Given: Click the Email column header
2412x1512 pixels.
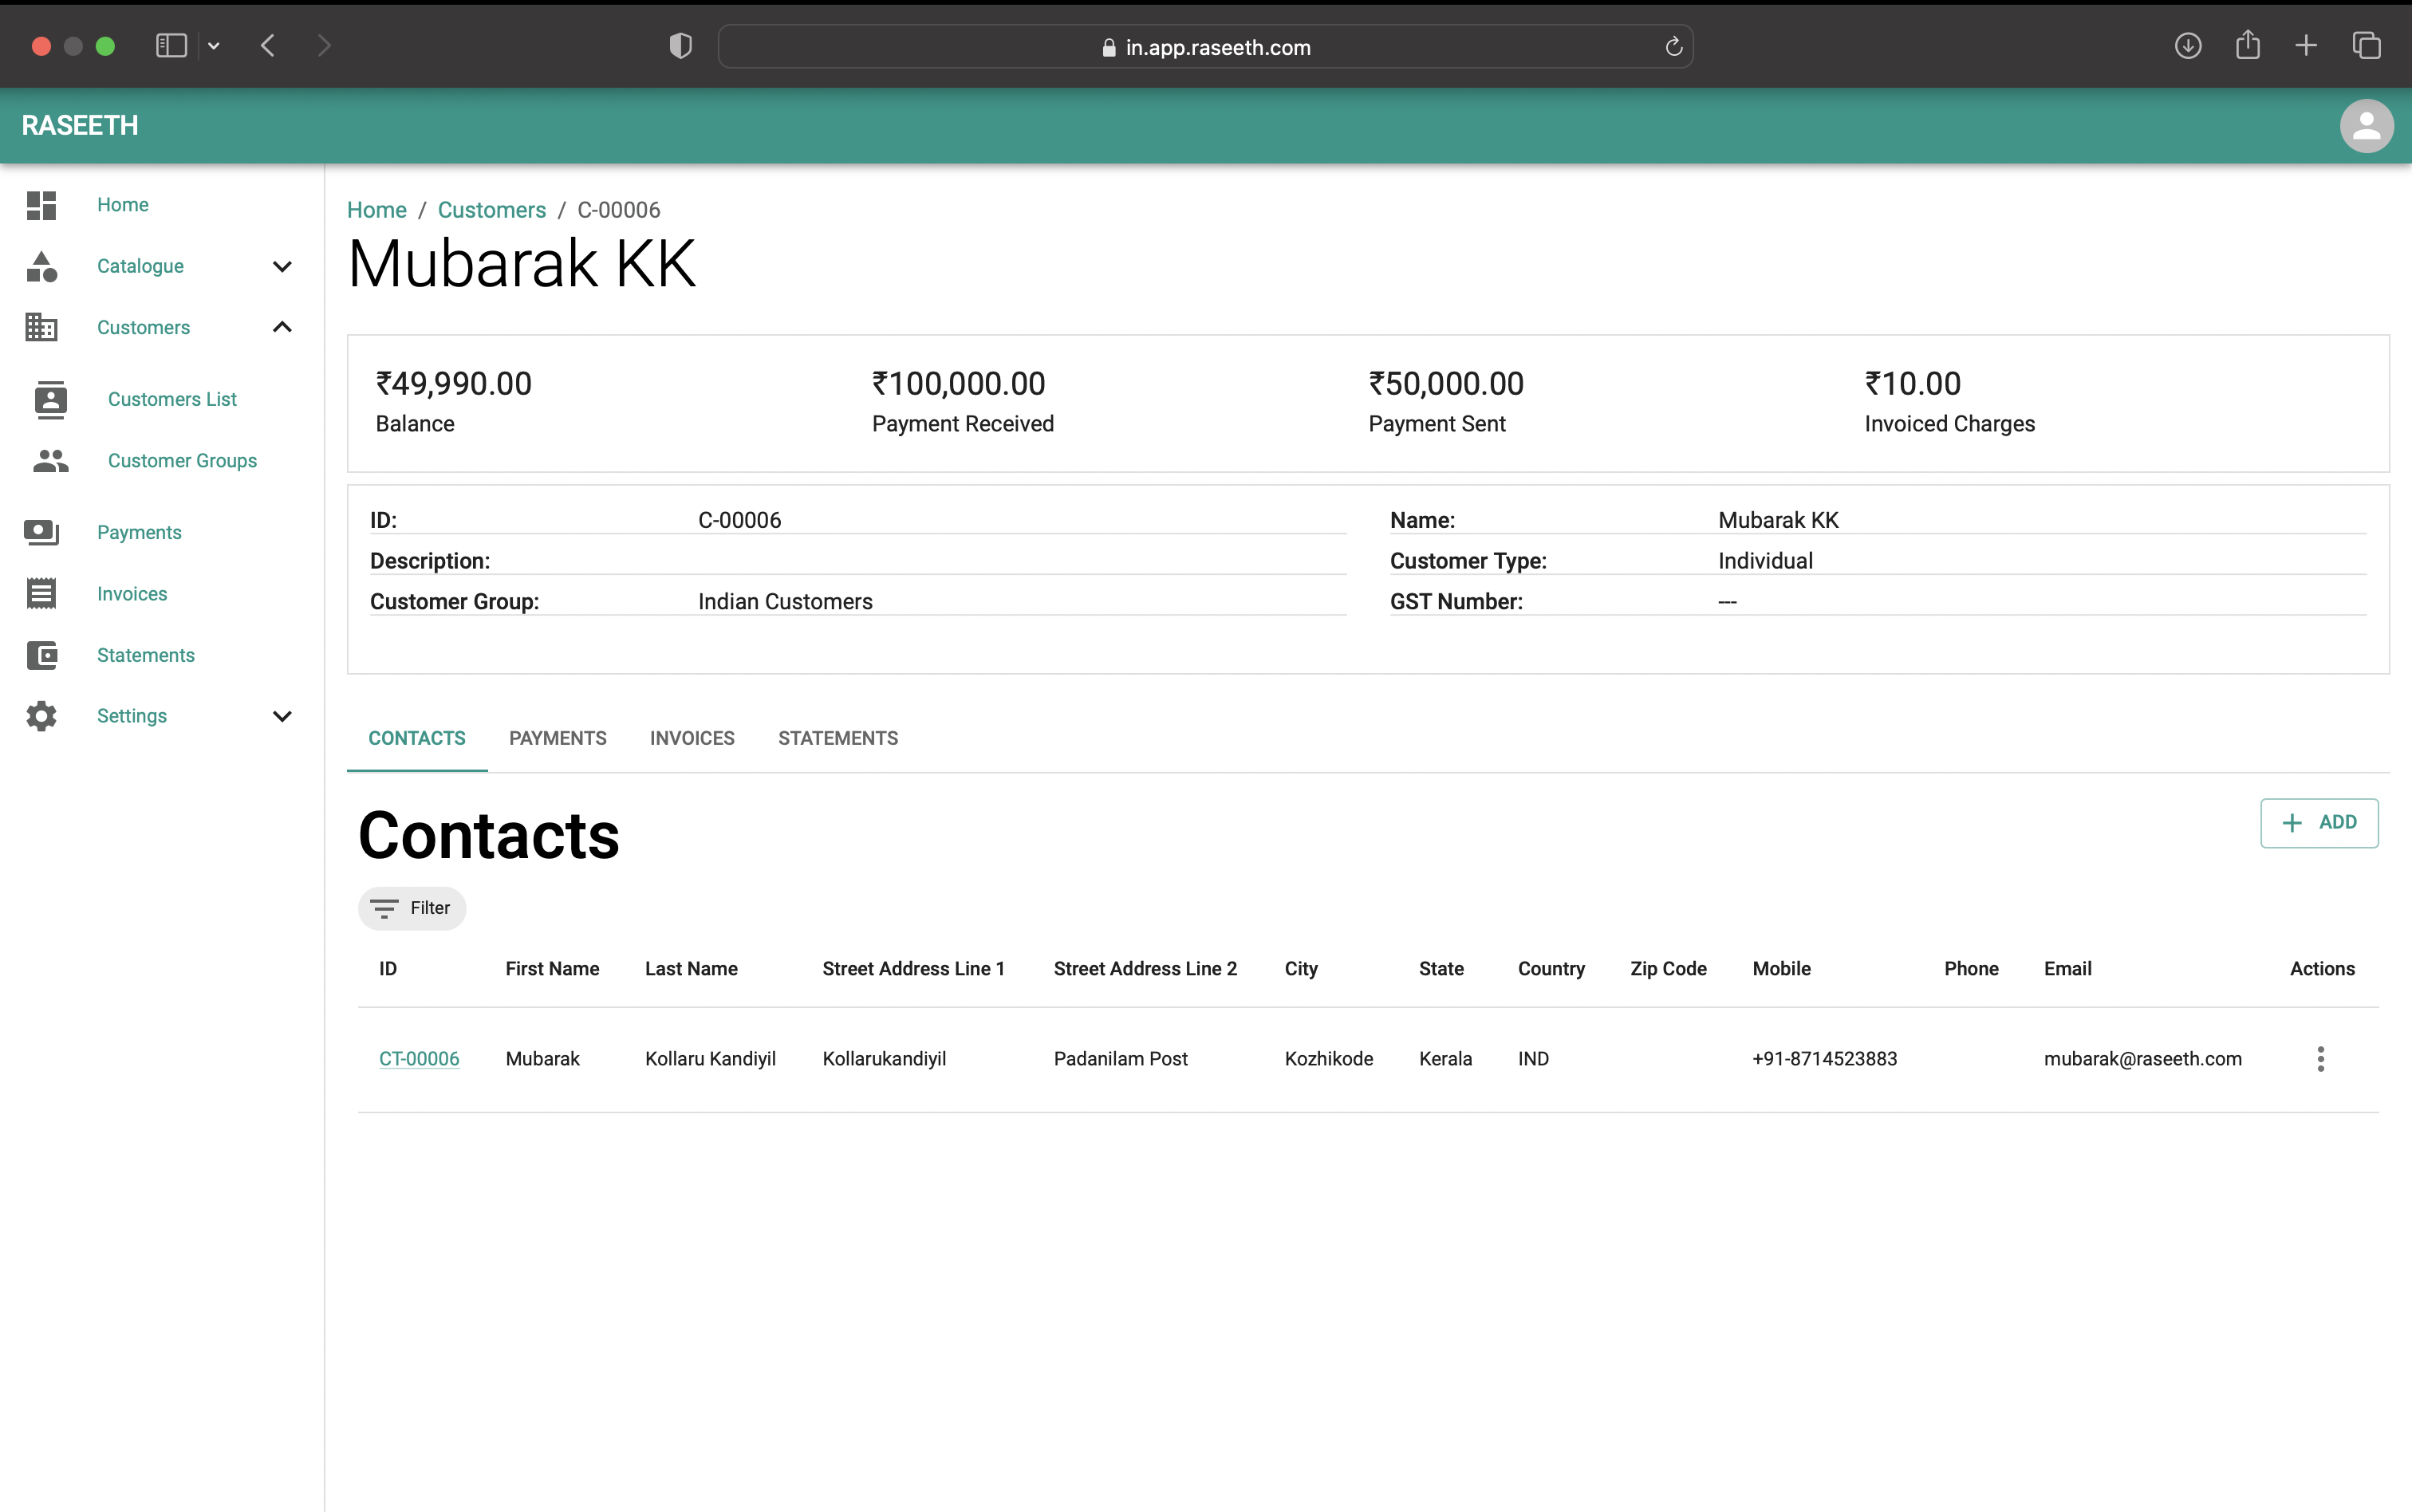Looking at the screenshot, I should coord(2067,969).
